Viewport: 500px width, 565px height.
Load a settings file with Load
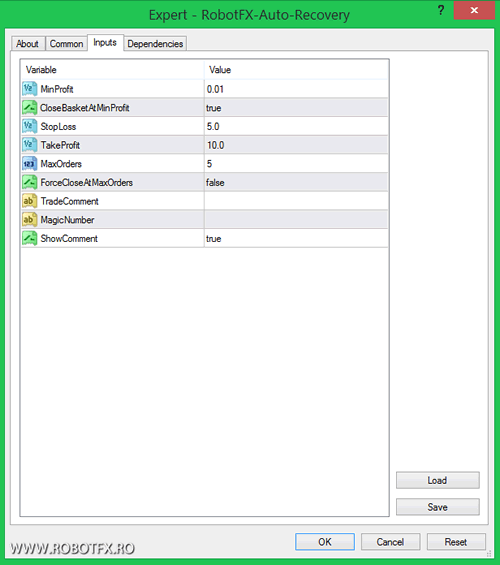click(x=438, y=480)
